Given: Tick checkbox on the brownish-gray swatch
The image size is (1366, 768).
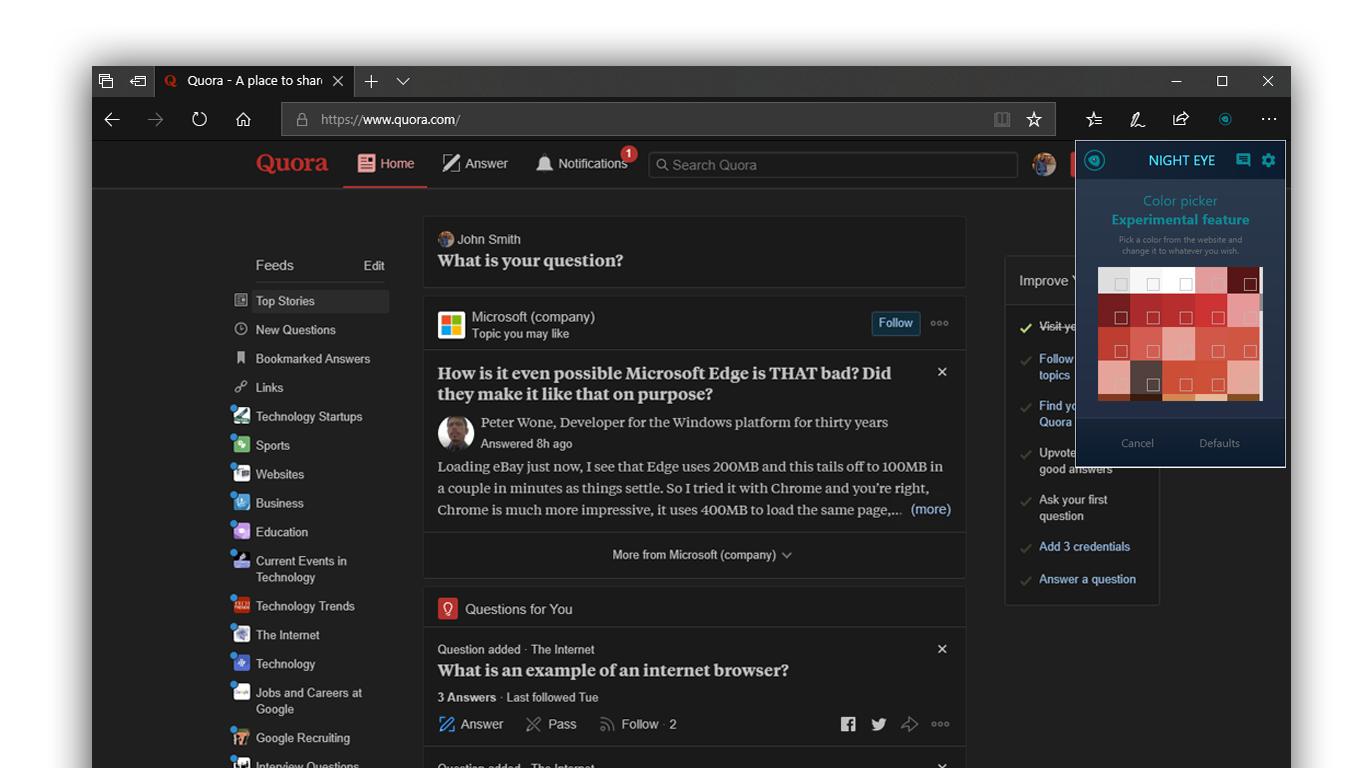Looking at the screenshot, I should tap(1153, 385).
